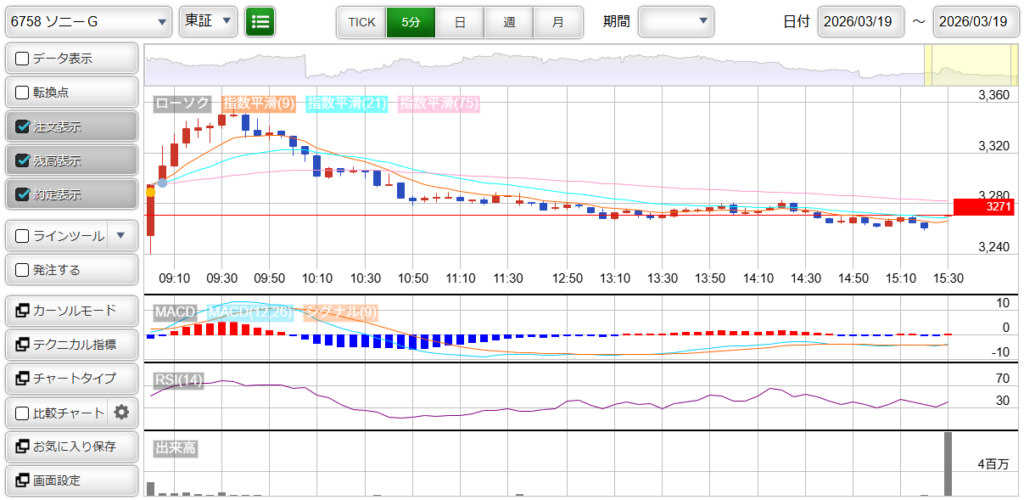Open テクニカル指標 settings panel
Viewport: 1024px width, 500px height.
click(x=70, y=344)
